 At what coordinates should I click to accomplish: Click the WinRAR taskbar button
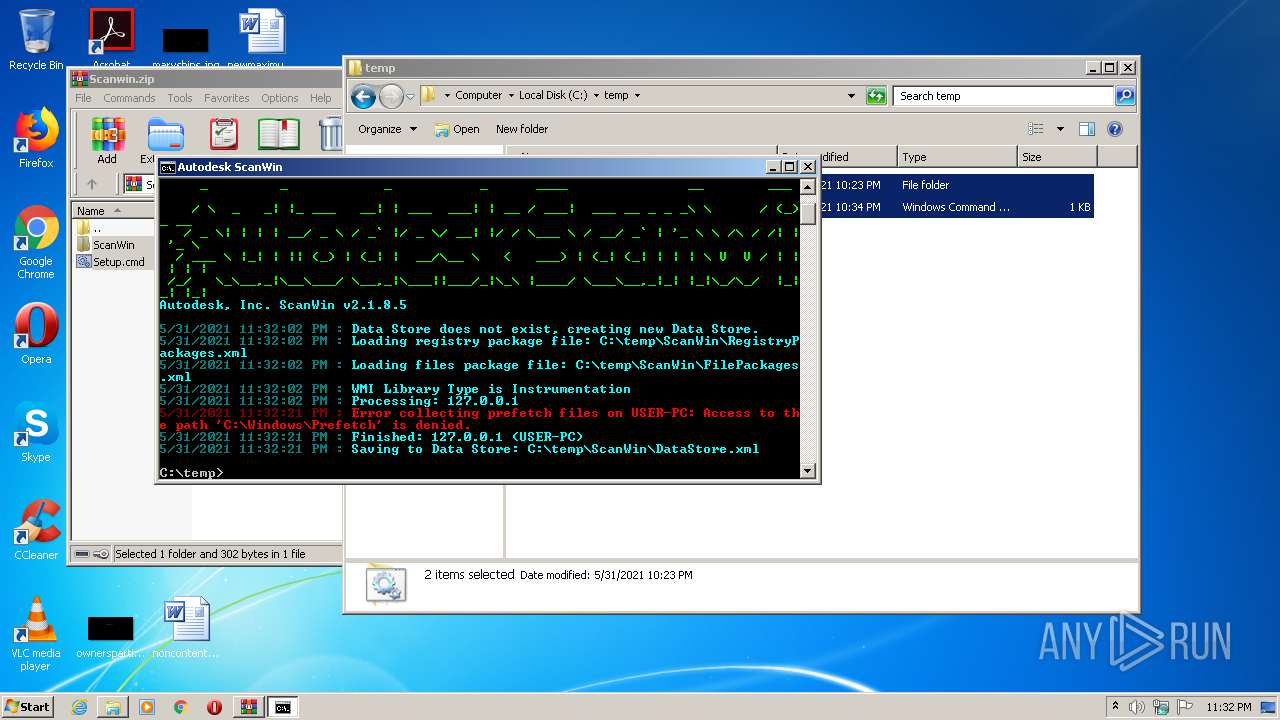pyautogui.click(x=249, y=707)
